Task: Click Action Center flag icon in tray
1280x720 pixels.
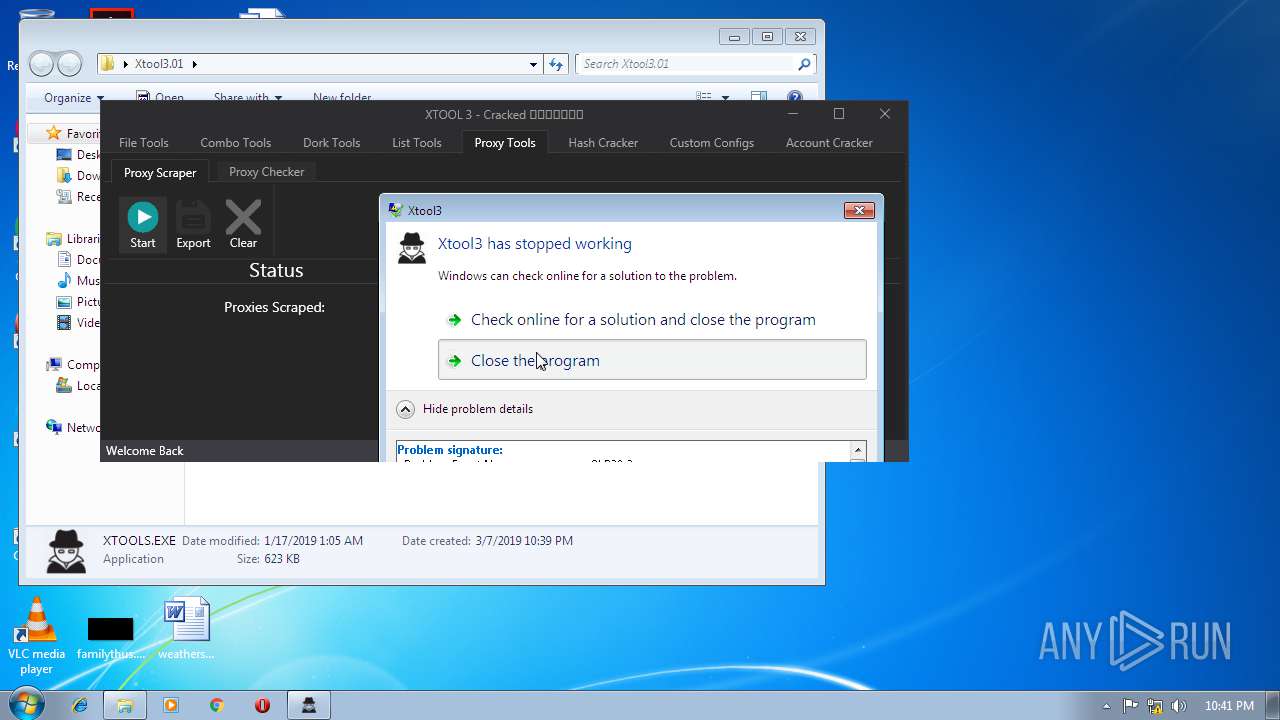Action: click(1131, 706)
